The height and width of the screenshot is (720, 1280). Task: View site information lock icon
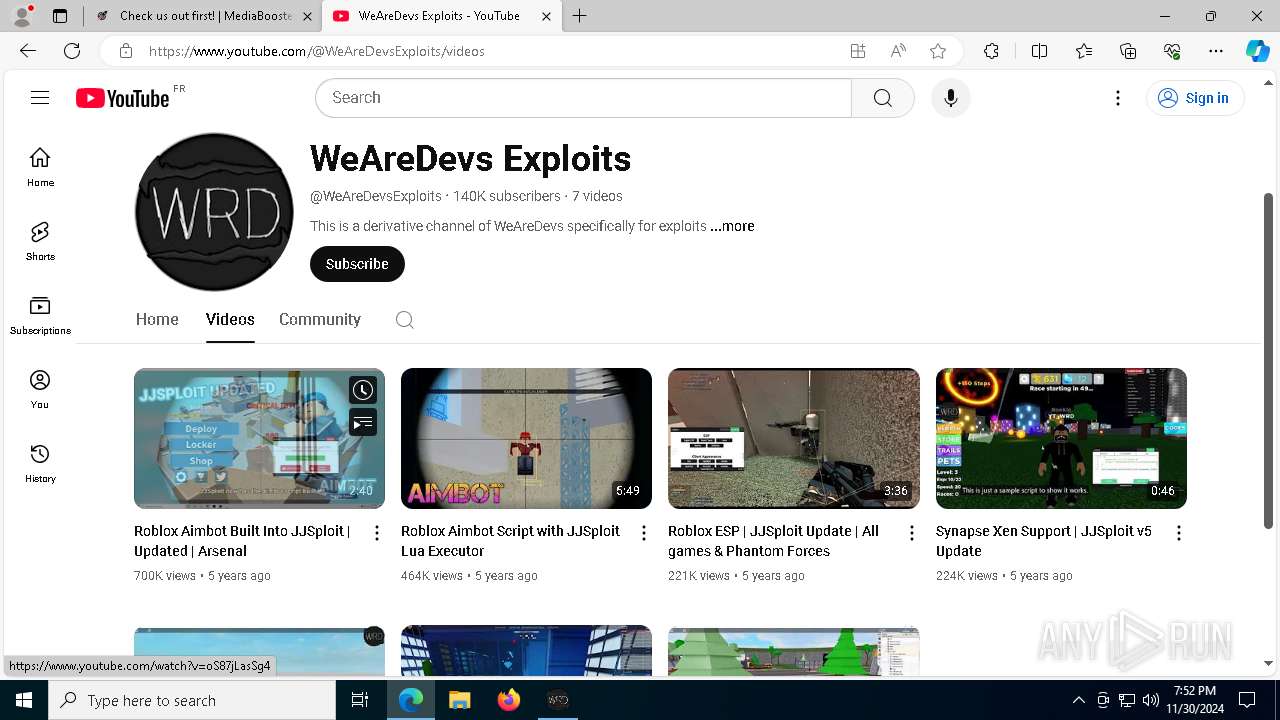pos(125,51)
